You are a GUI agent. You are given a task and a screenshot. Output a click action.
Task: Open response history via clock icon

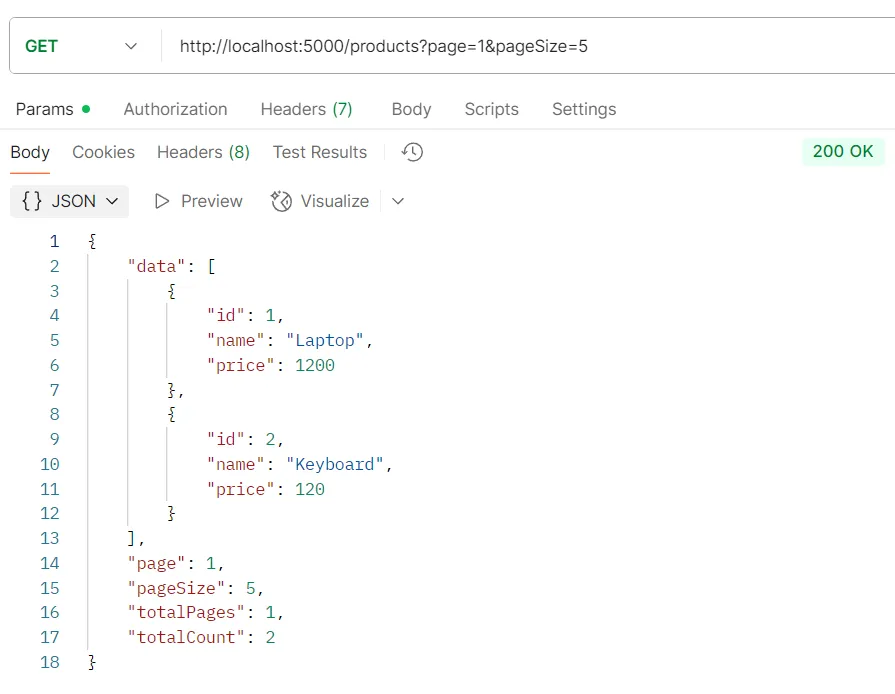coord(411,151)
